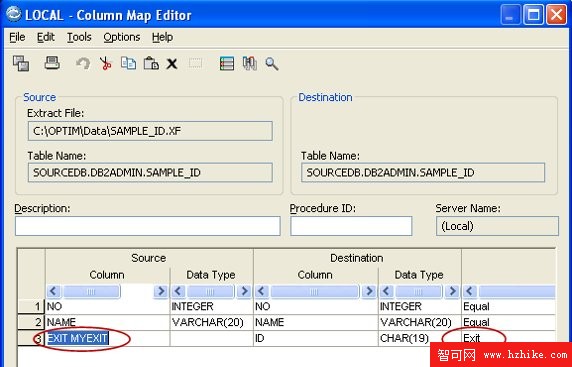Viewport: 572px width, 367px height.
Task: Click into the Procedure ID field
Action: click(351, 226)
